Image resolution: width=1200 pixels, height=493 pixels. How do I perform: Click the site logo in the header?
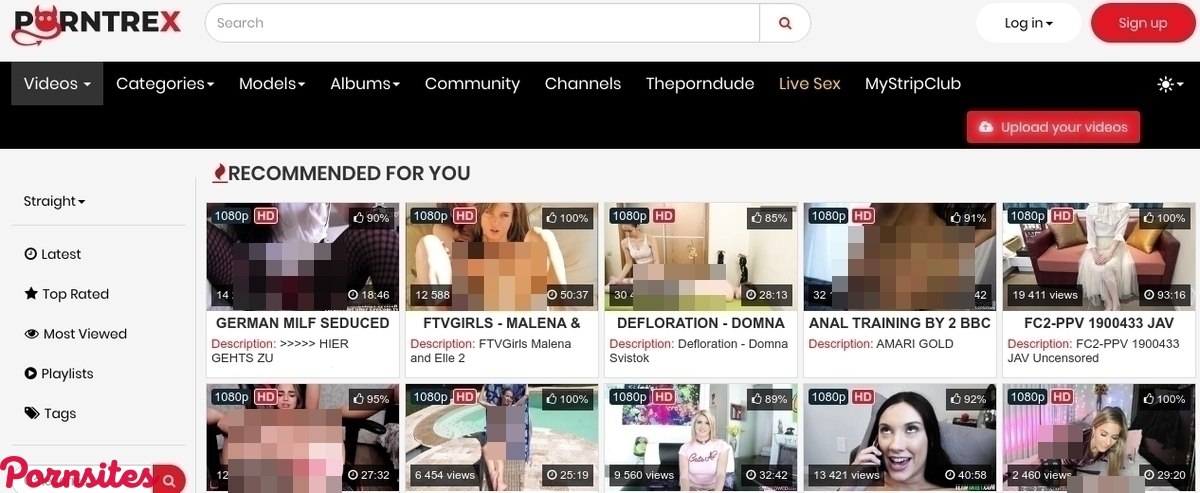coord(96,24)
